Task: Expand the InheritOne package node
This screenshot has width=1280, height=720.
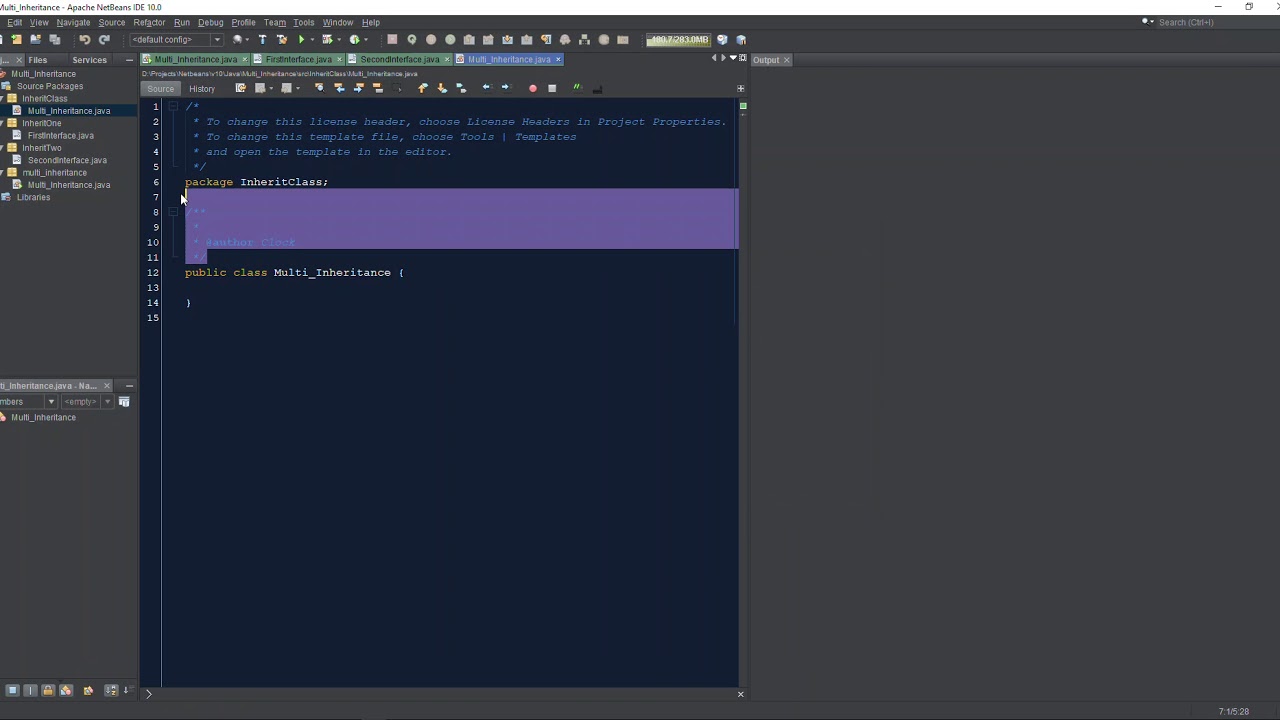Action: click(x=3, y=123)
